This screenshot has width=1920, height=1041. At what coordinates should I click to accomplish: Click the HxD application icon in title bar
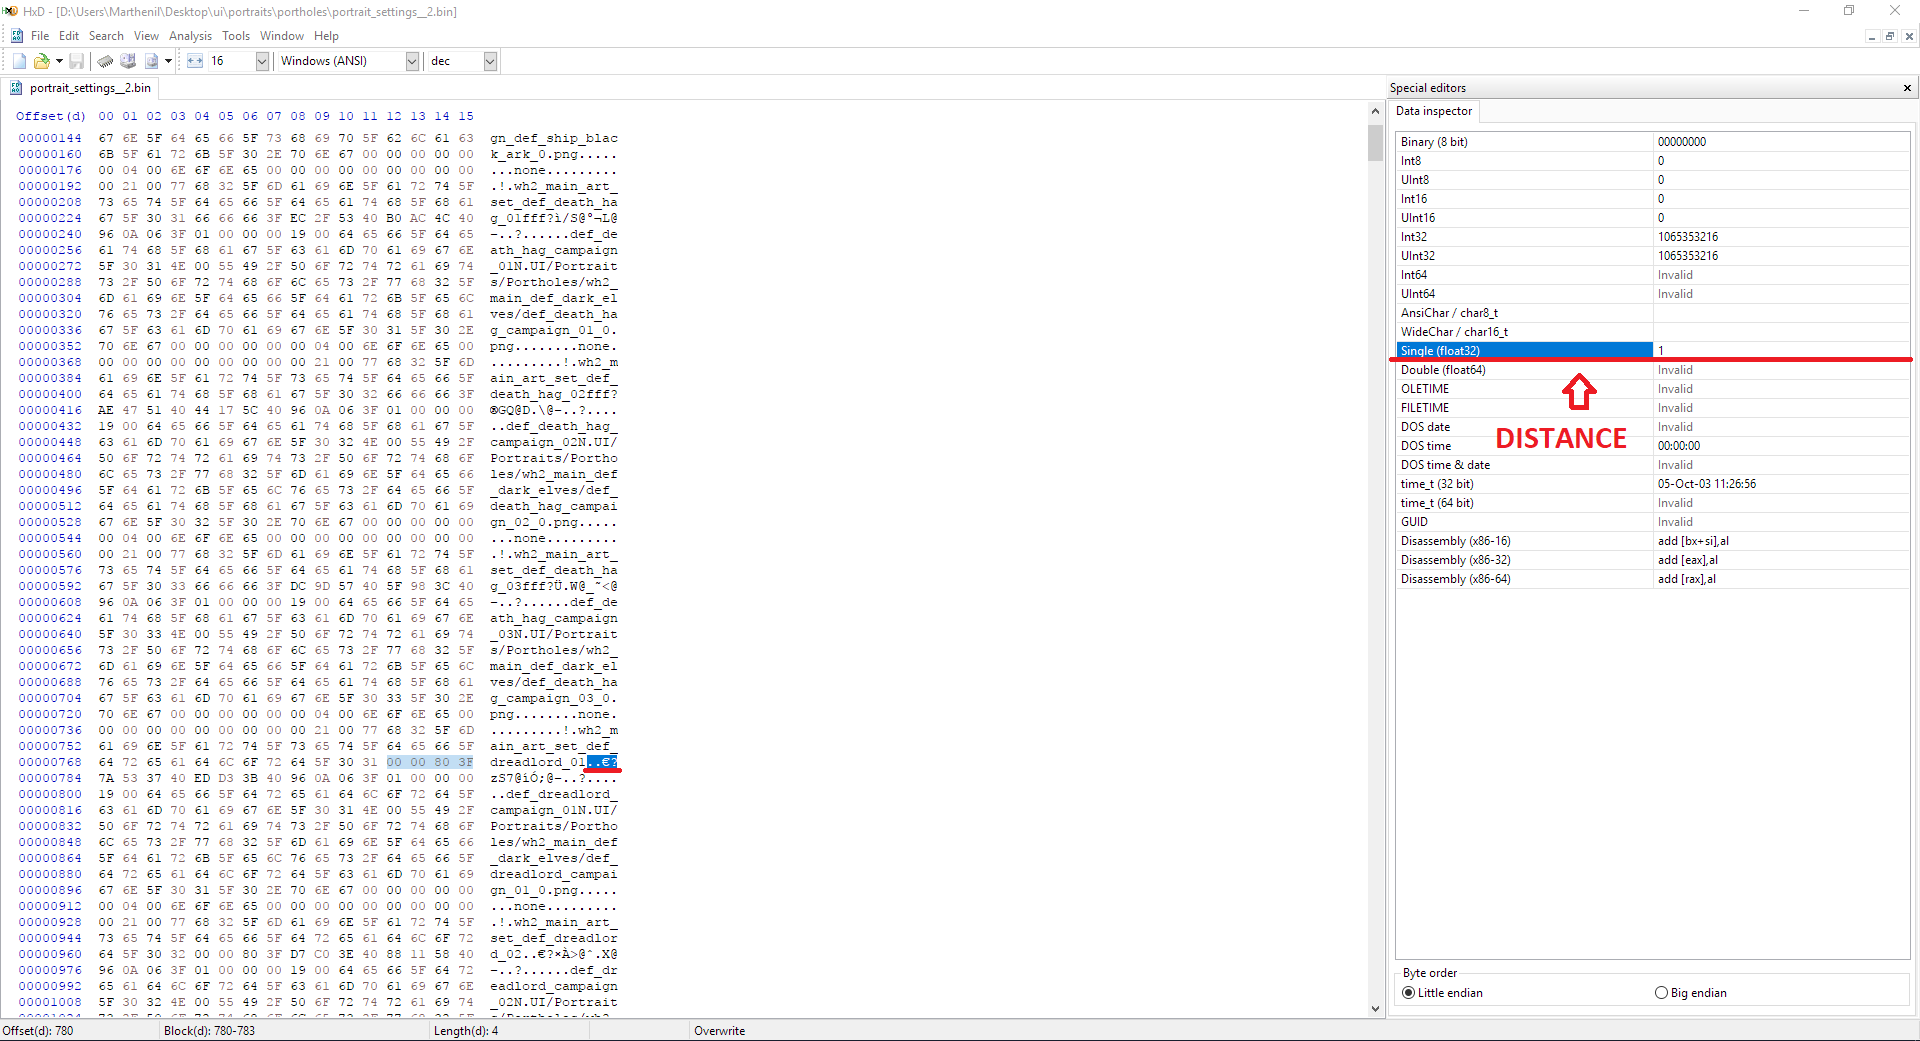click(10, 11)
